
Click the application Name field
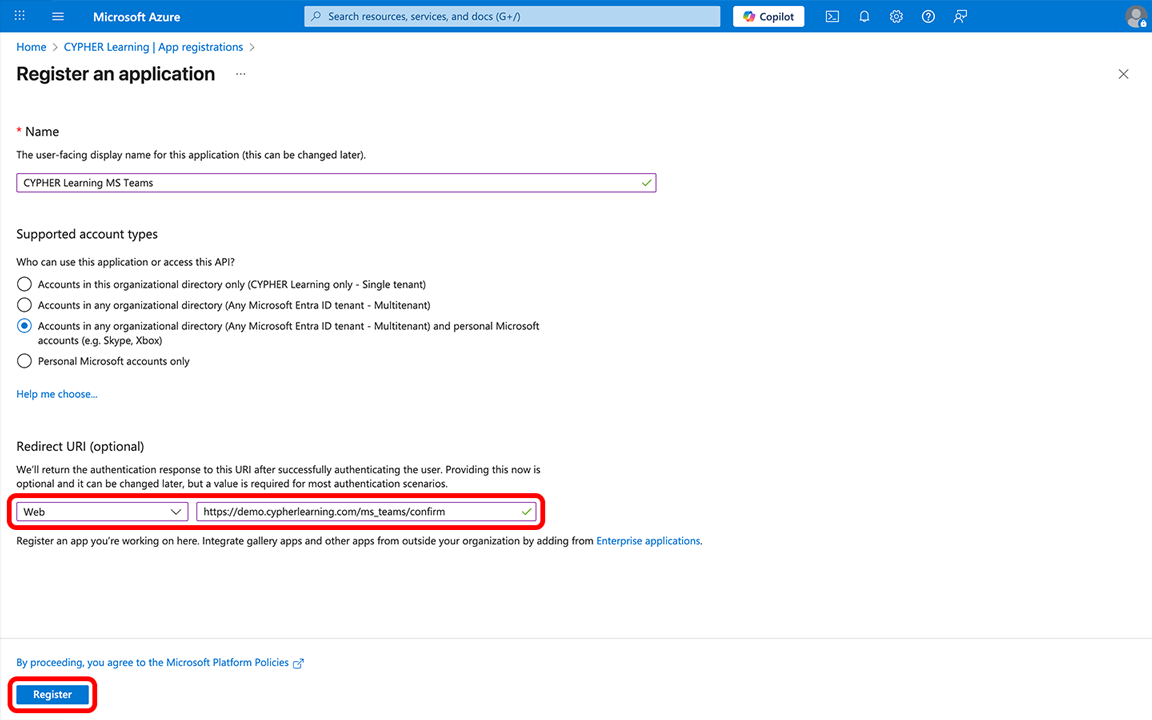click(x=336, y=183)
